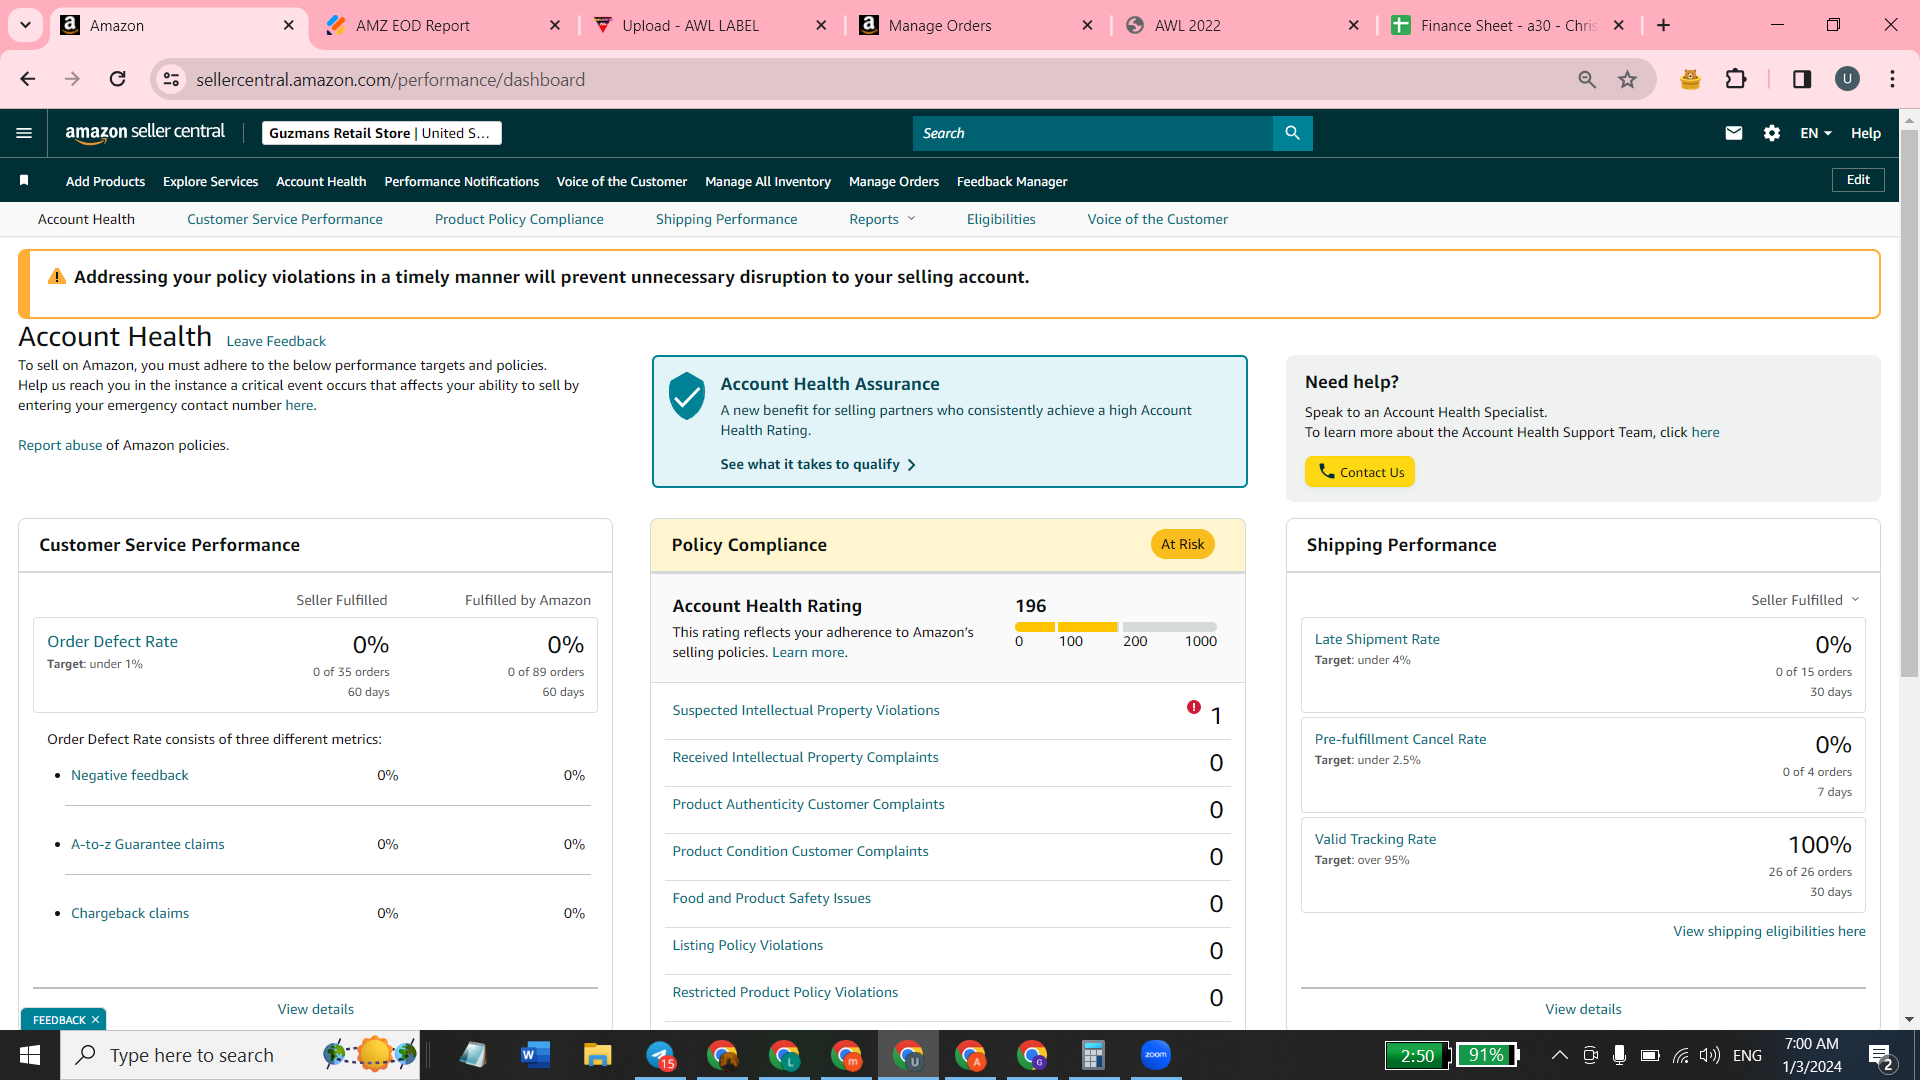Open Suspected Intellectual Property Violations
The width and height of the screenshot is (1920, 1080).
coord(806,710)
